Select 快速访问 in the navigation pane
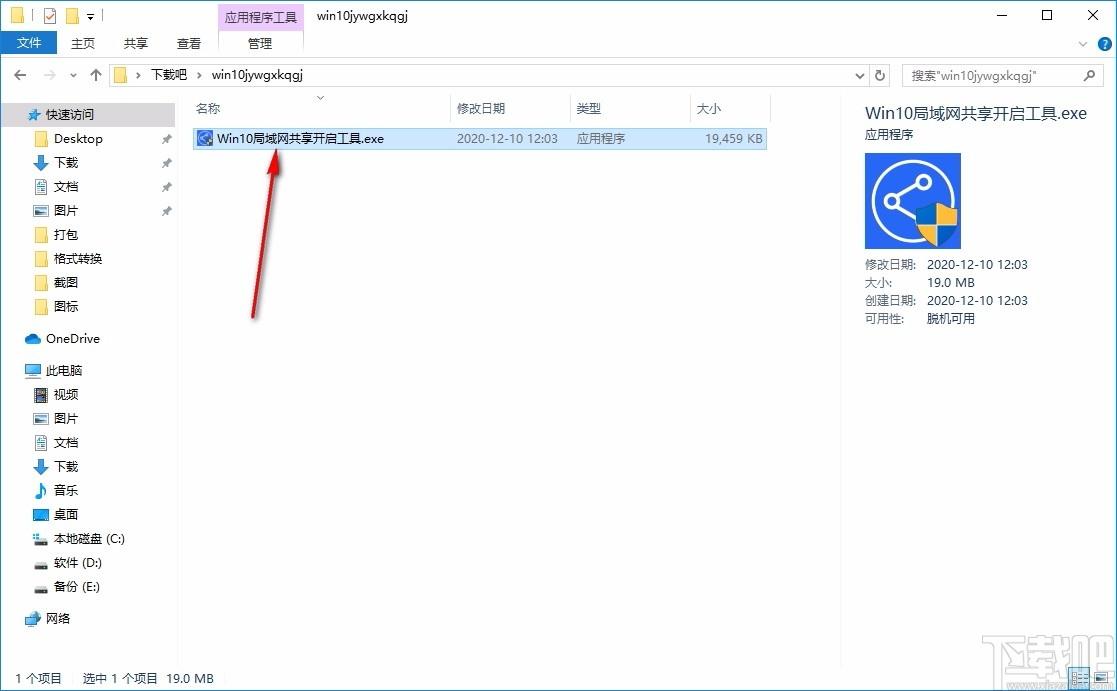This screenshot has height=691, width=1117. 69,114
